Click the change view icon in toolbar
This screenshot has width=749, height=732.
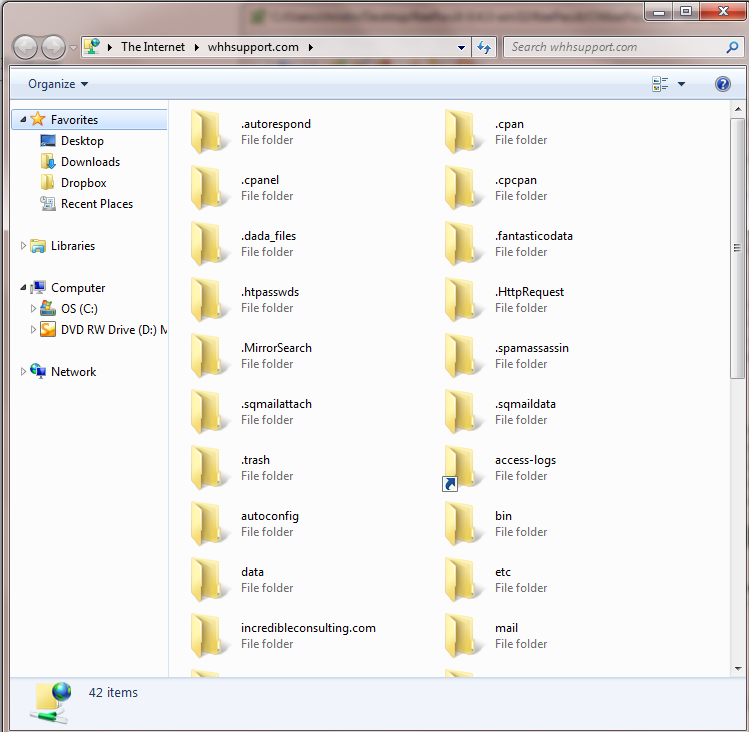(660, 84)
